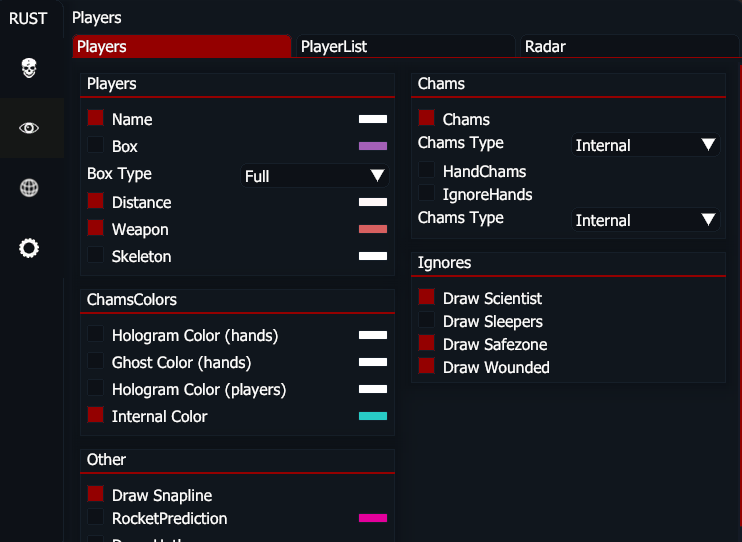The width and height of the screenshot is (742, 542).
Task: Select the eye visuals sidebar icon
Action: pos(29,128)
